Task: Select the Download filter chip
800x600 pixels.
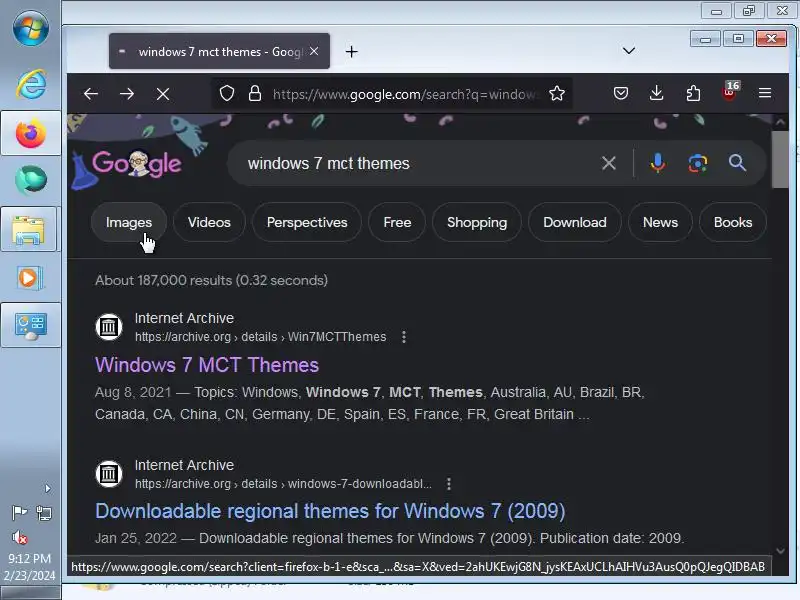Action: 574,222
